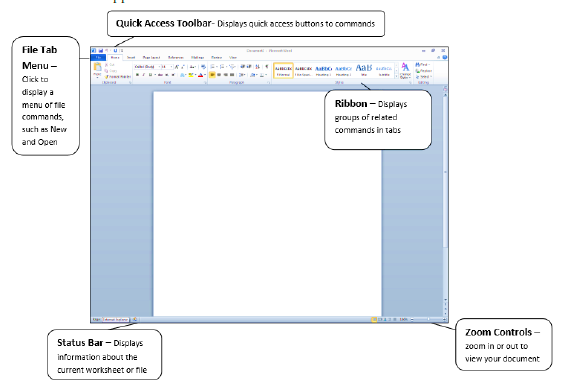Open the Page Layout tab
The height and width of the screenshot is (385, 564).
click(151, 58)
